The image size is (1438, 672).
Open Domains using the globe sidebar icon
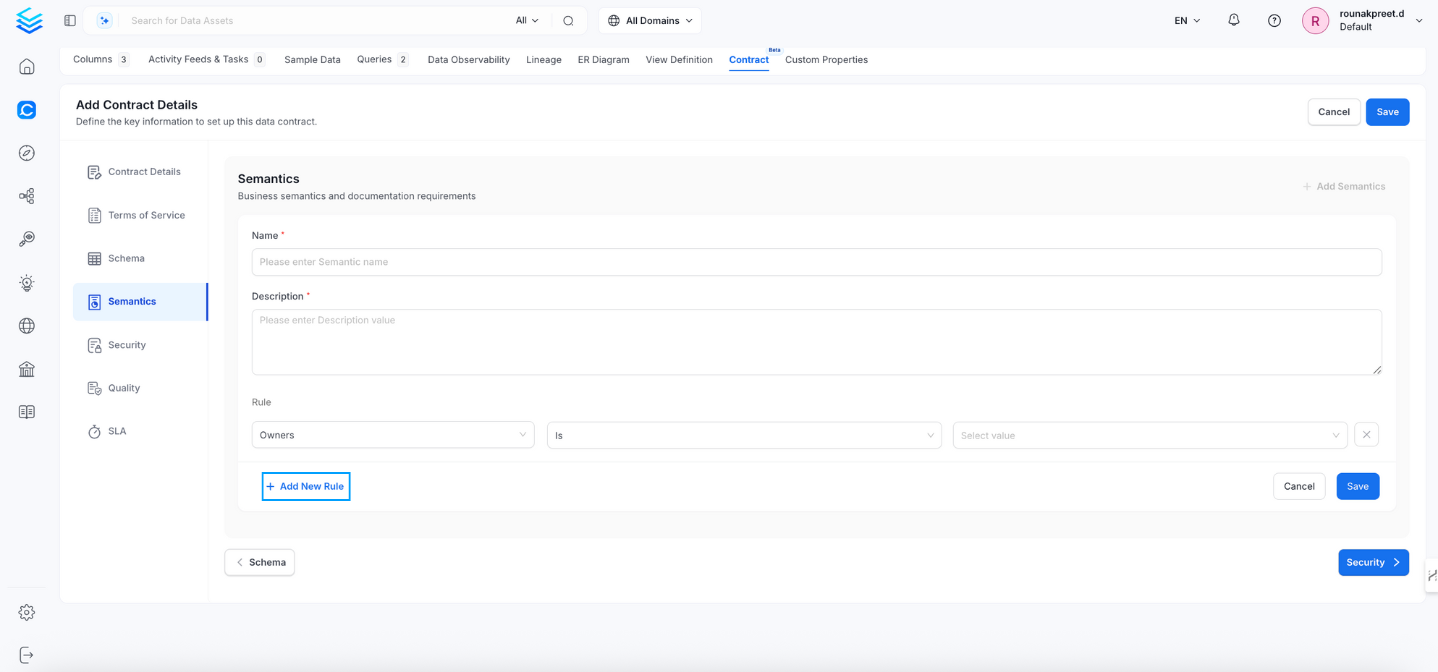point(26,325)
